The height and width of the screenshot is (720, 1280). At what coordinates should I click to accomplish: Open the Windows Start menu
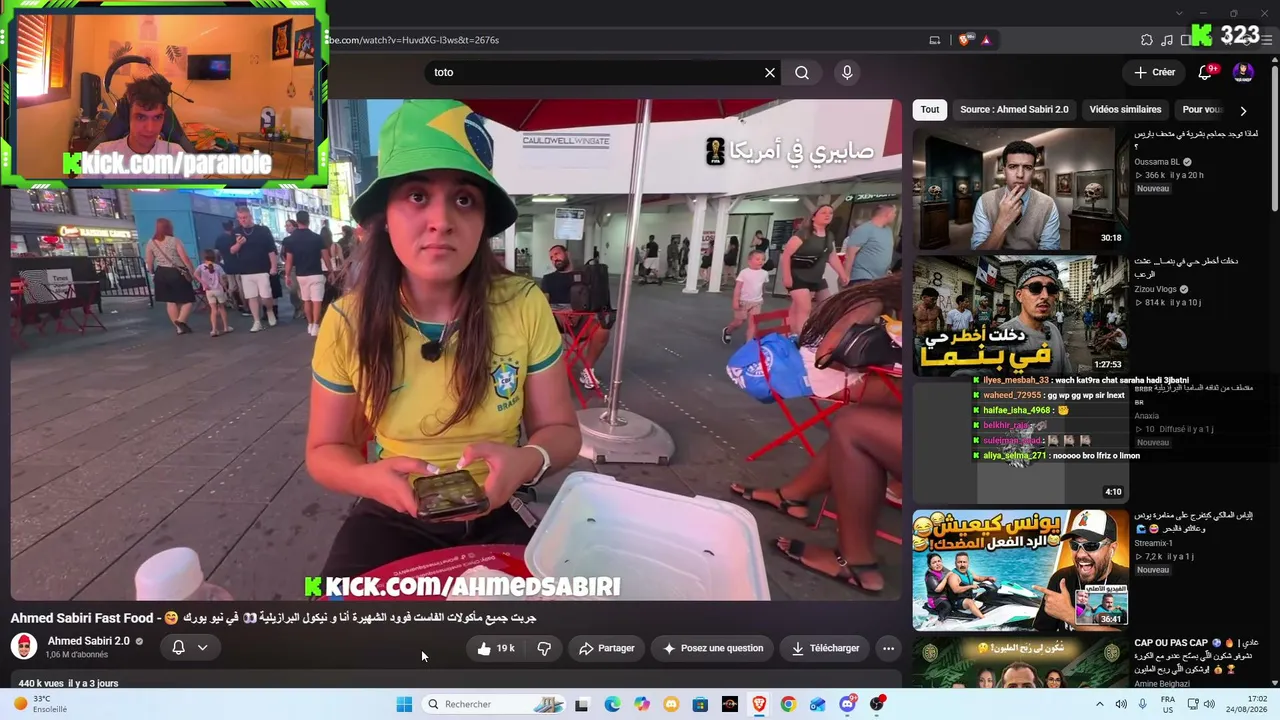point(404,704)
